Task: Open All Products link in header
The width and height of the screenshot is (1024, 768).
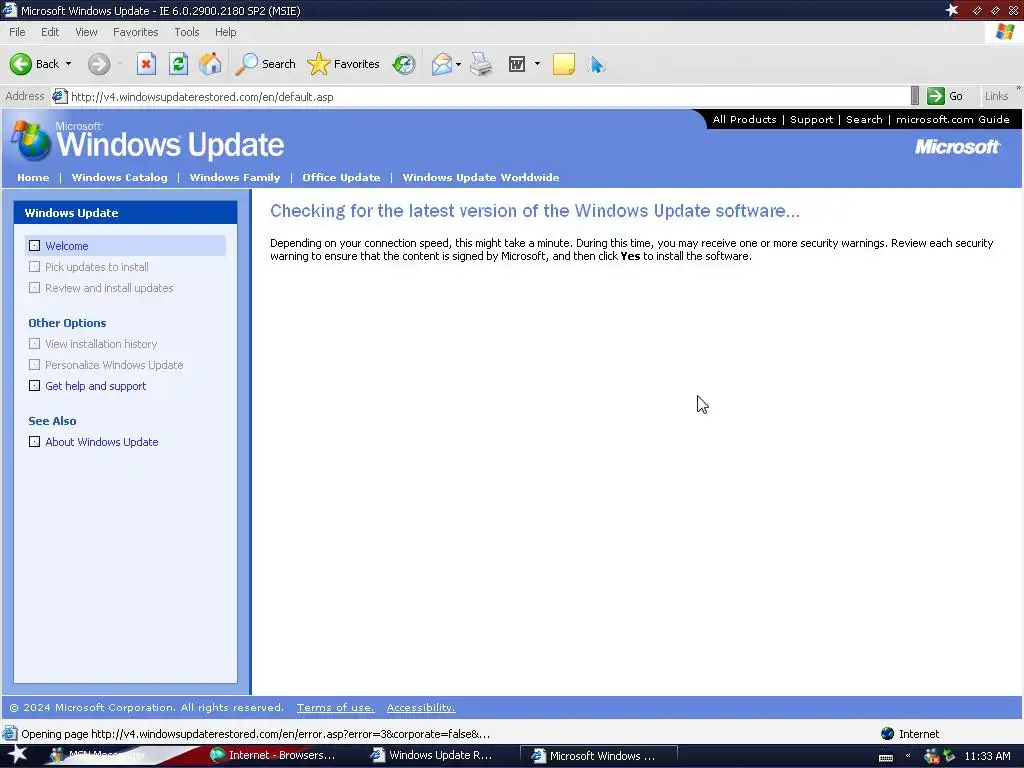Action: (744, 120)
